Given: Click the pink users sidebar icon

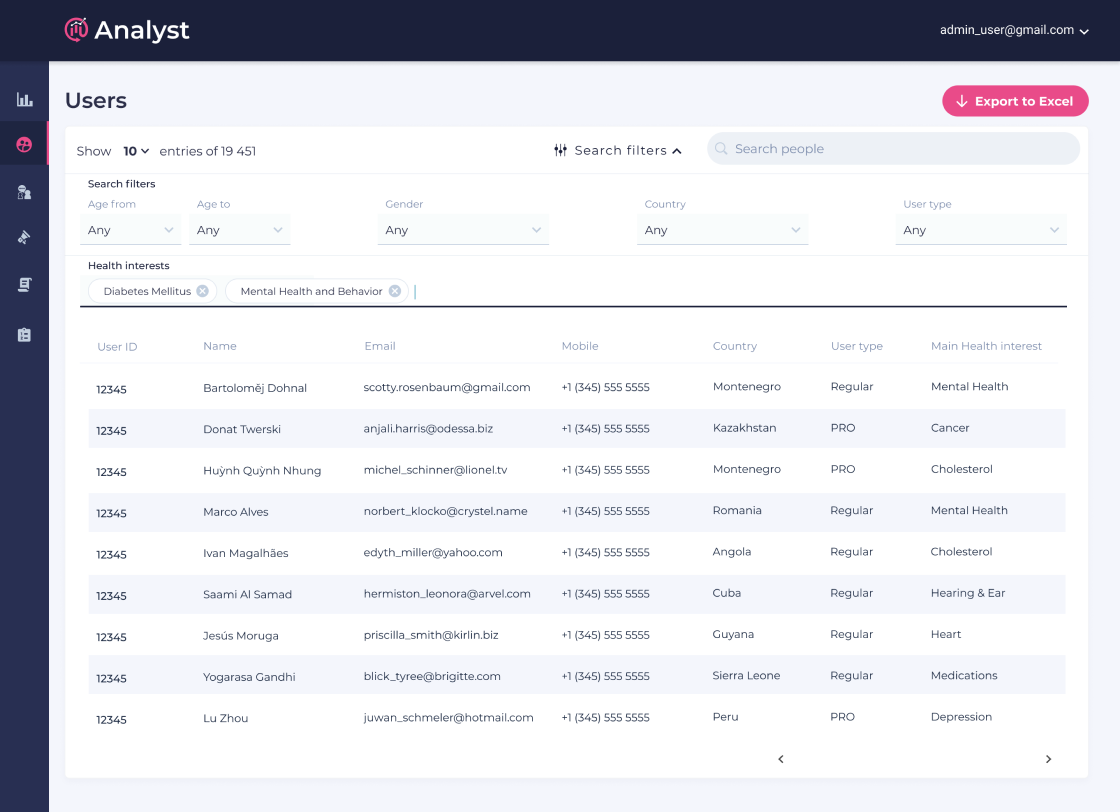Looking at the screenshot, I should click(24, 145).
